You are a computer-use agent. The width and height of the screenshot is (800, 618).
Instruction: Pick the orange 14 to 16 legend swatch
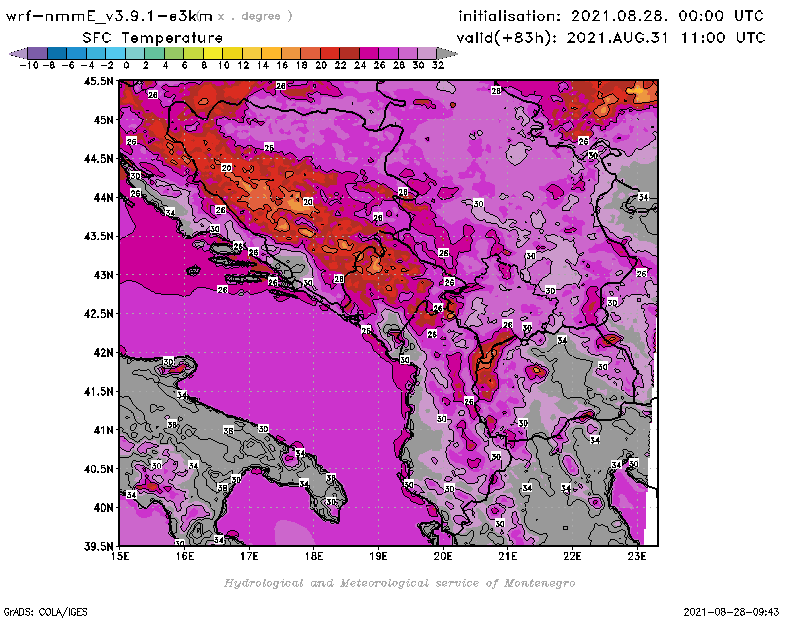271,54
